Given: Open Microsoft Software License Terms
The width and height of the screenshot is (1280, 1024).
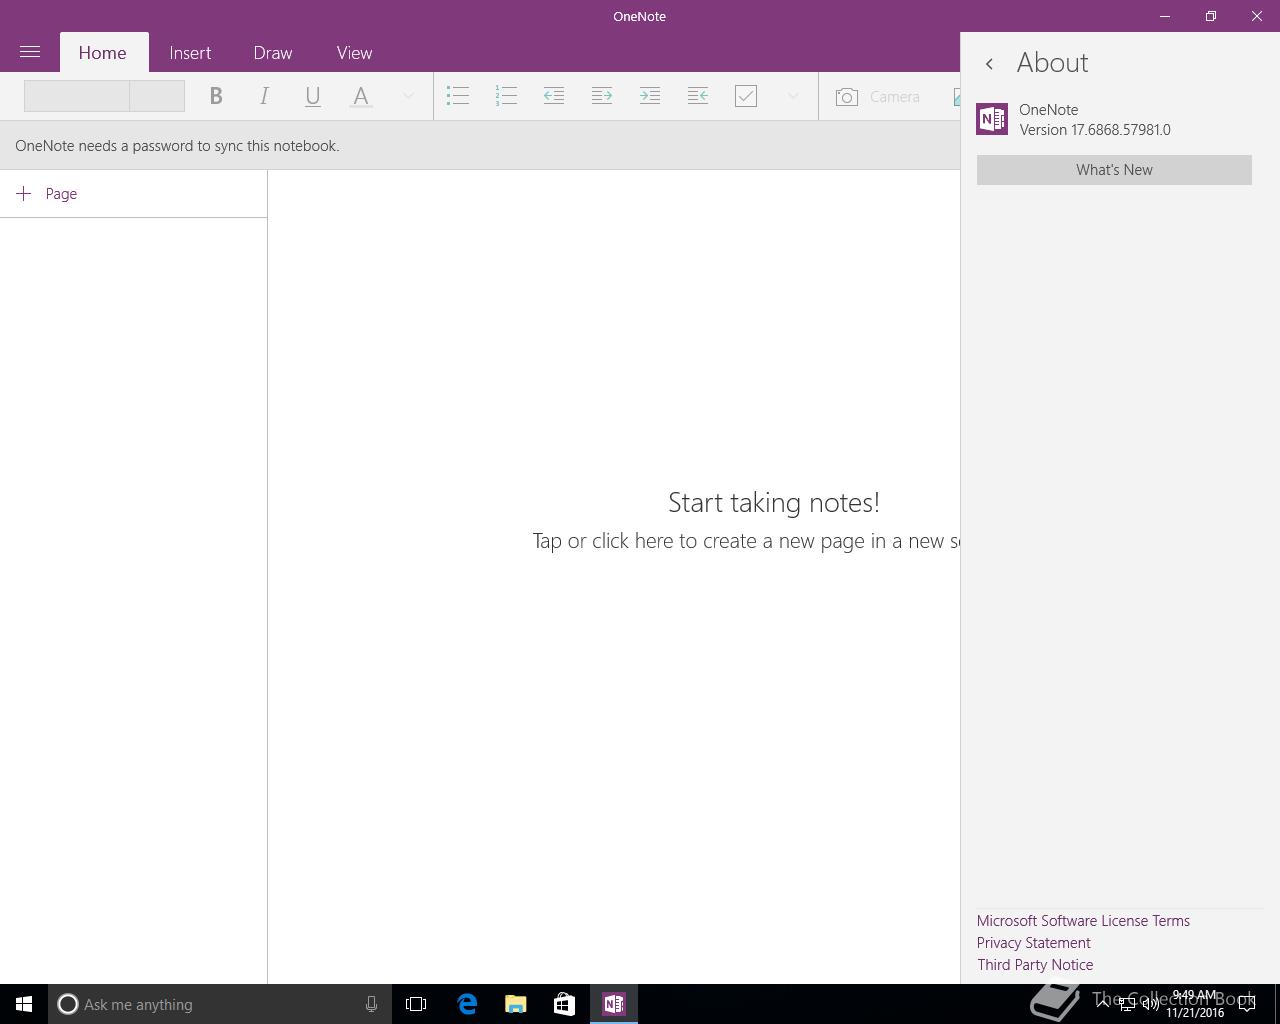Looking at the screenshot, I should (x=1083, y=921).
